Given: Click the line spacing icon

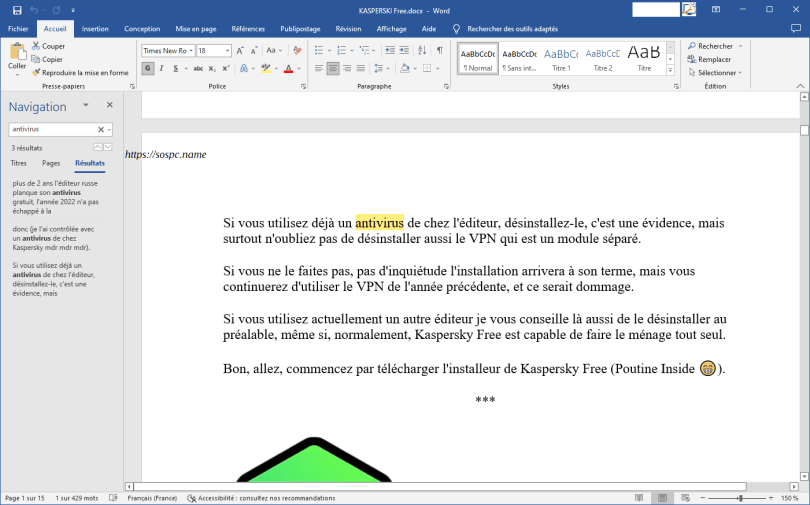Looking at the screenshot, I should point(378,68).
